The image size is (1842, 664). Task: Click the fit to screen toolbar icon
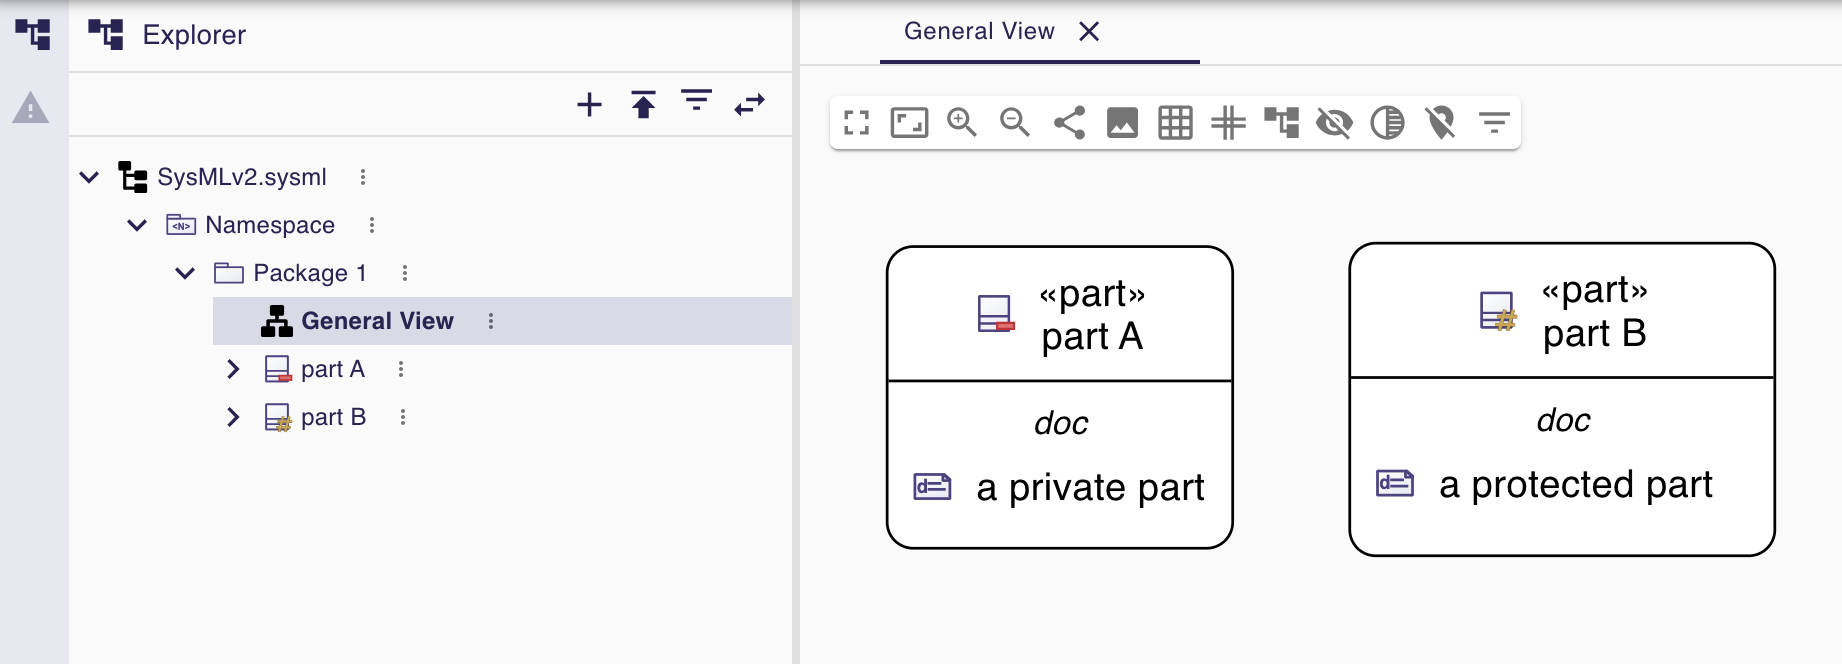click(x=909, y=123)
